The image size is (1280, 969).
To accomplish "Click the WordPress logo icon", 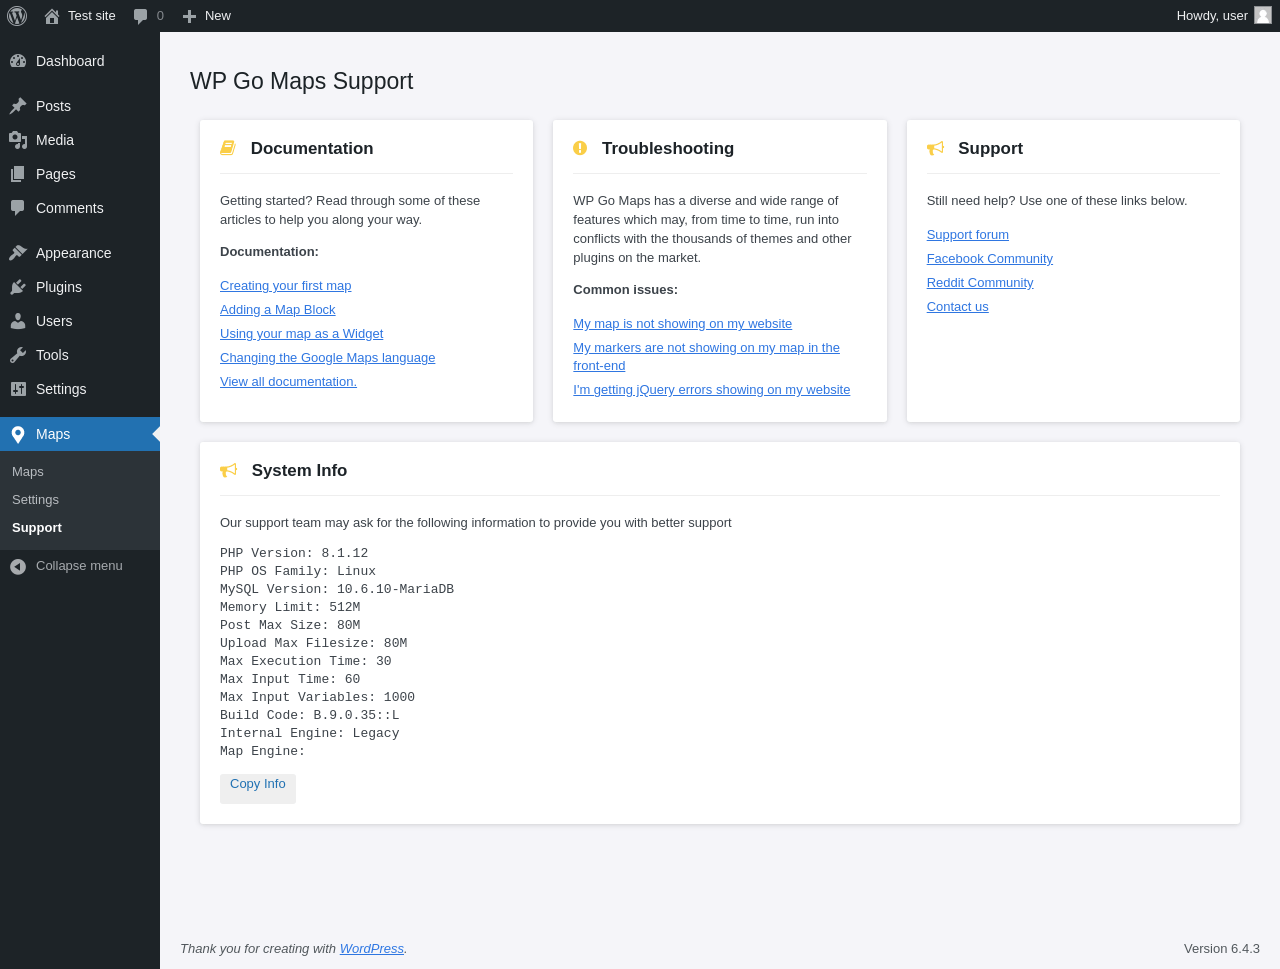I will (x=17, y=16).
